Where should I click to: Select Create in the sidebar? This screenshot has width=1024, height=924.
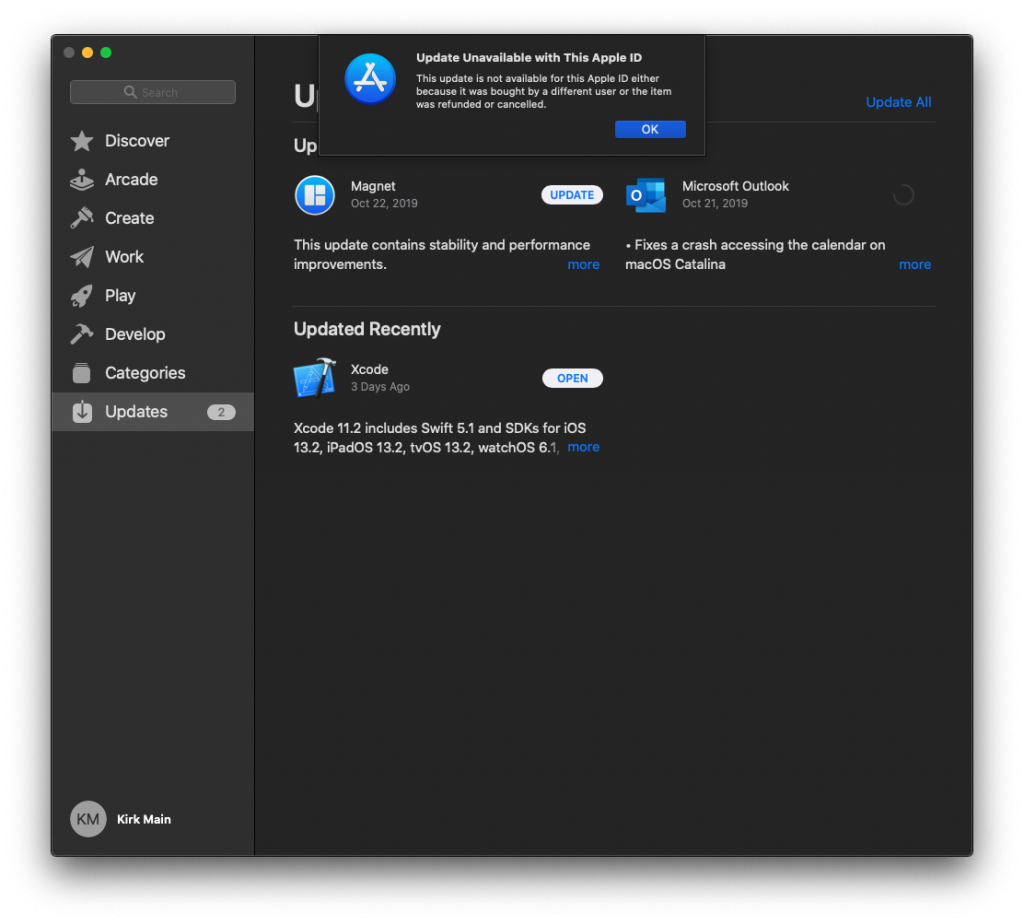(x=153, y=218)
